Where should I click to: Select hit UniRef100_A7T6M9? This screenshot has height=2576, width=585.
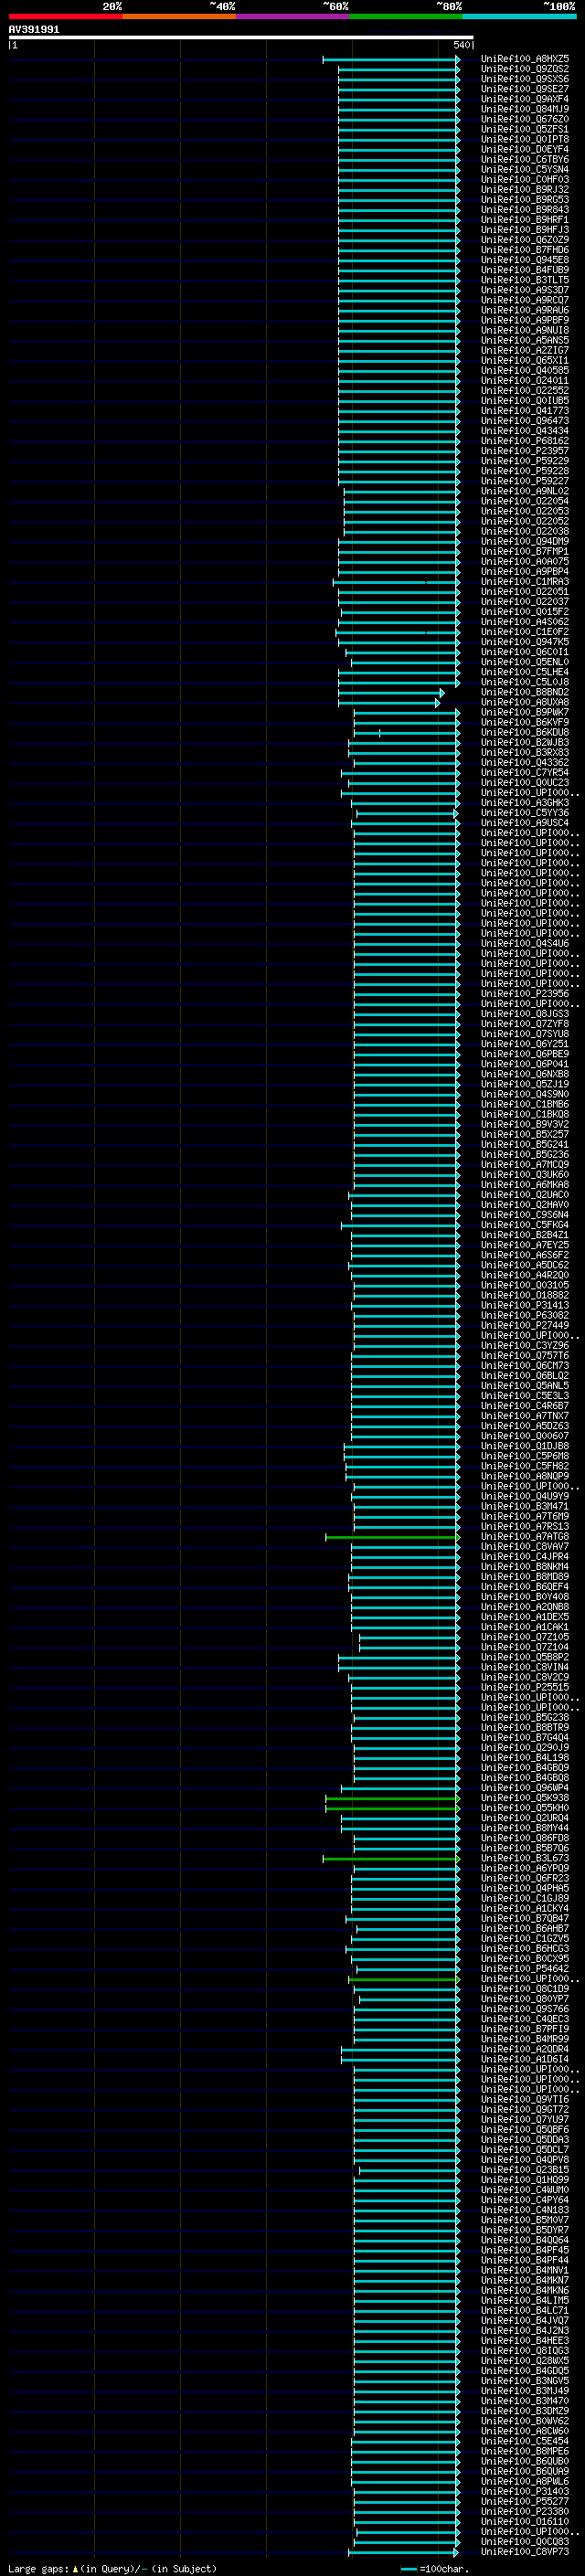click(x=525, y=1517)
